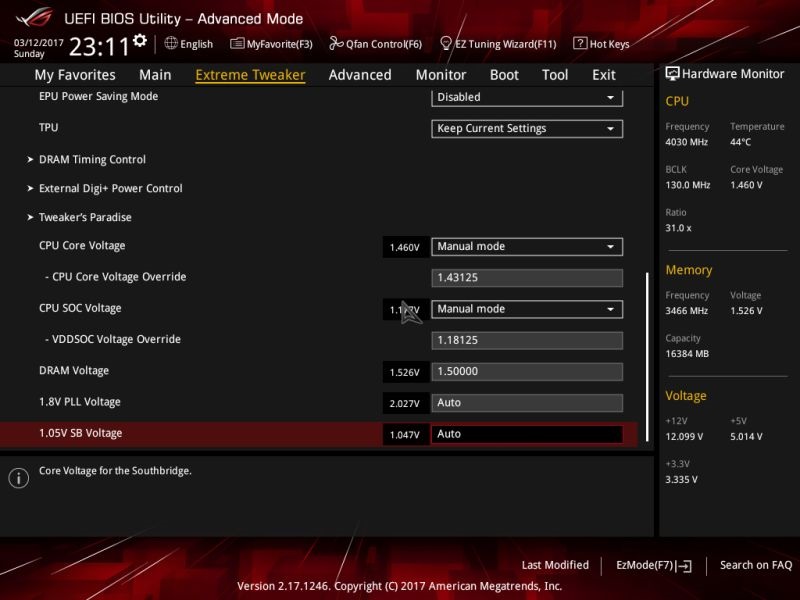Click the MyFavorite list icon
The image size is (800, 600).
[x=237, y=44]
